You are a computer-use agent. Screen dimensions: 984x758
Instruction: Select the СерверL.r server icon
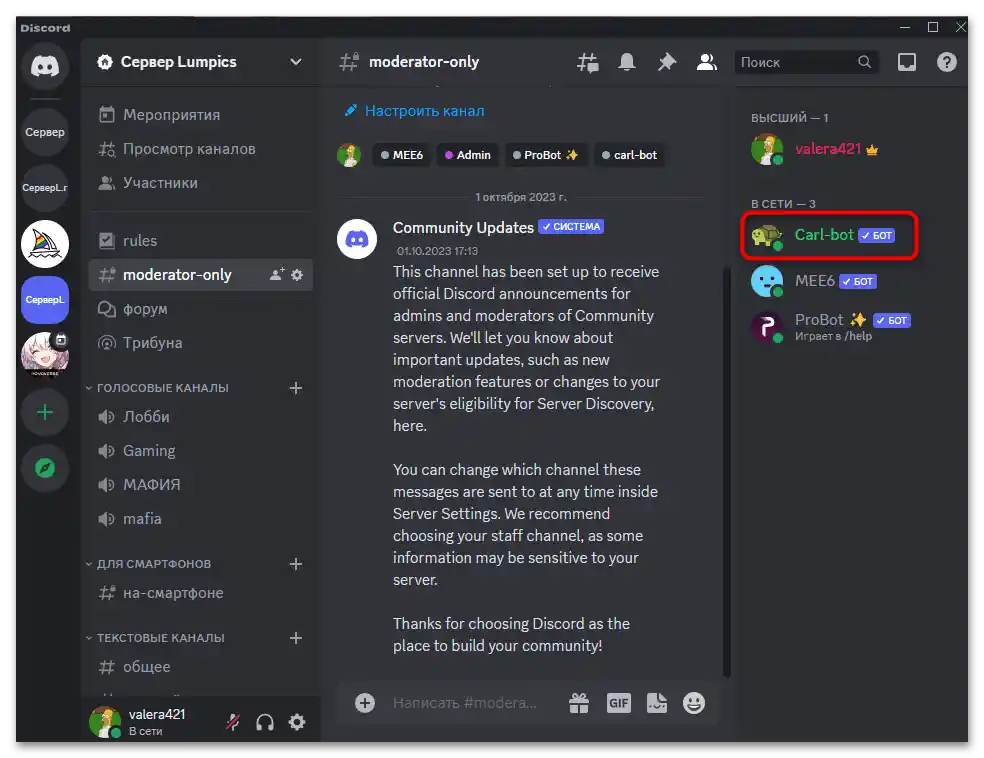tap(45, 188)
